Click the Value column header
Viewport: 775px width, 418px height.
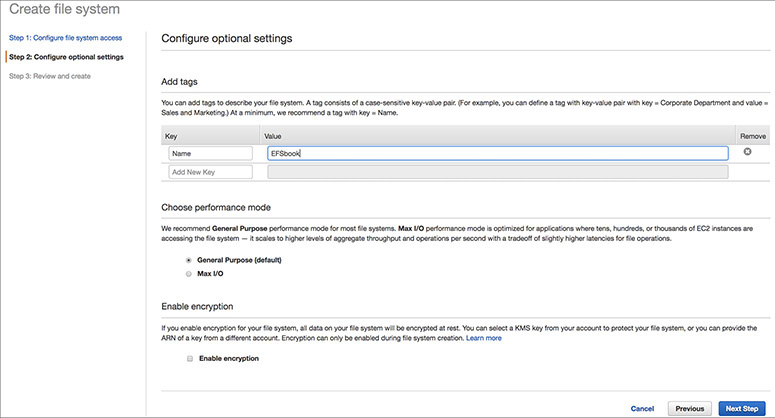274,134
